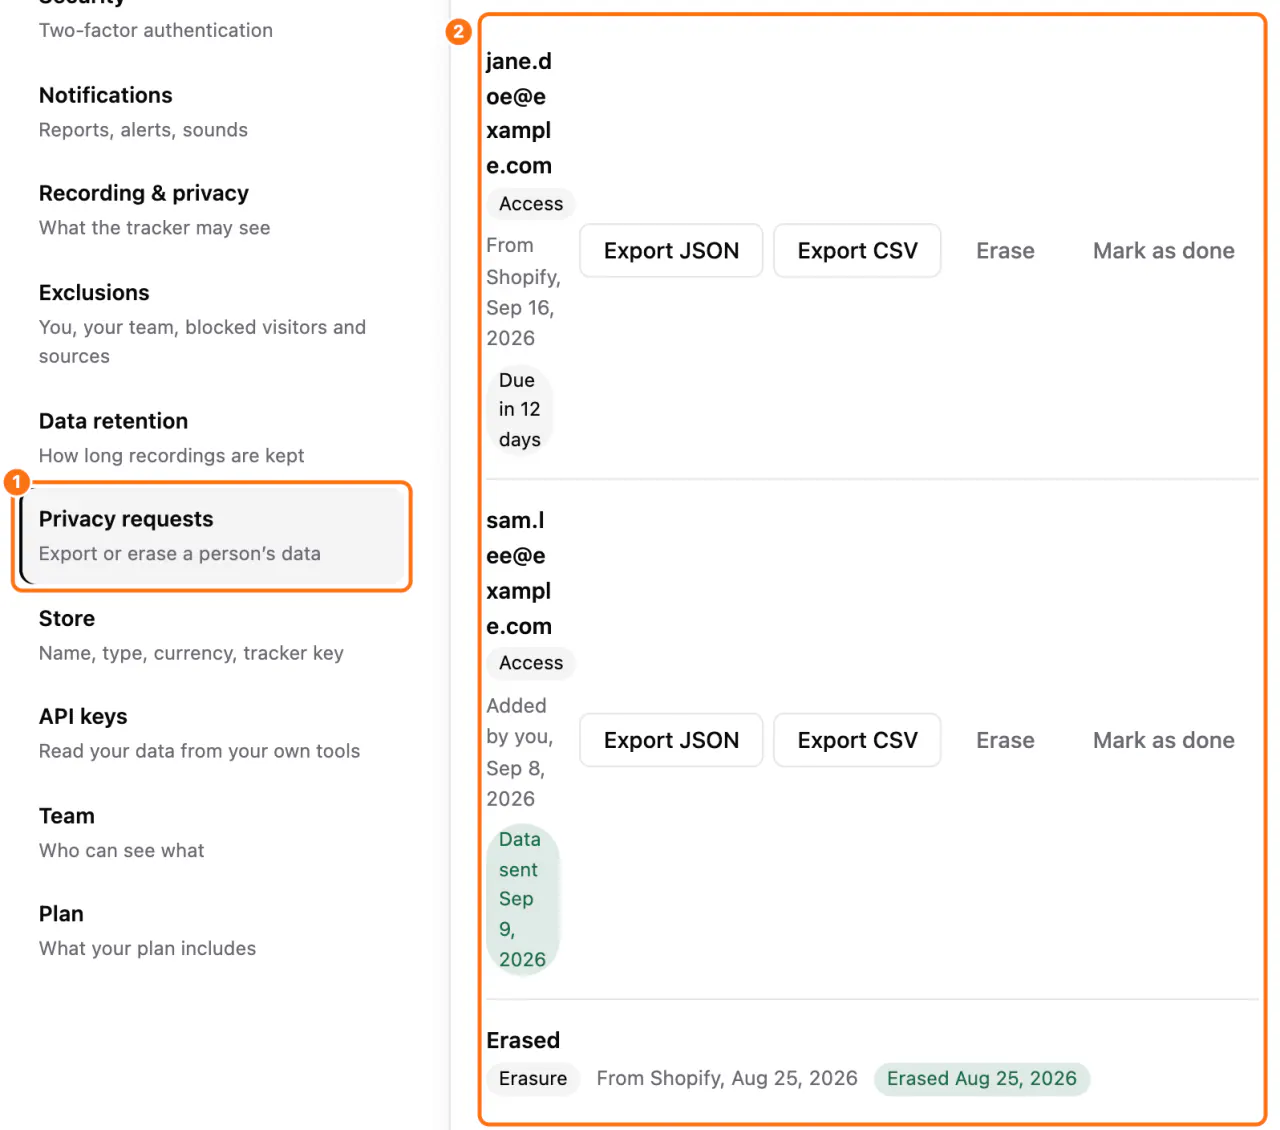Open the Notifications settings section

211,112
